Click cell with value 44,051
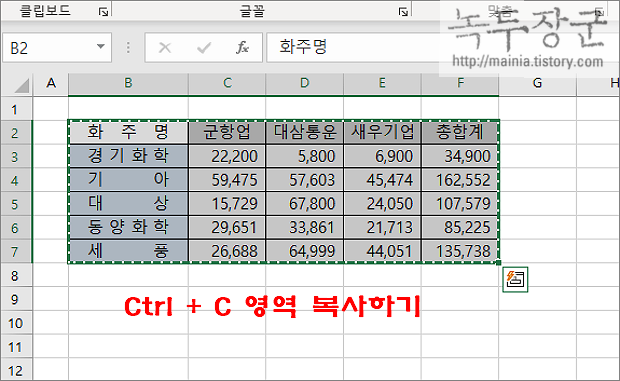This screenshot has width=620, height=381. pos(382,251)
